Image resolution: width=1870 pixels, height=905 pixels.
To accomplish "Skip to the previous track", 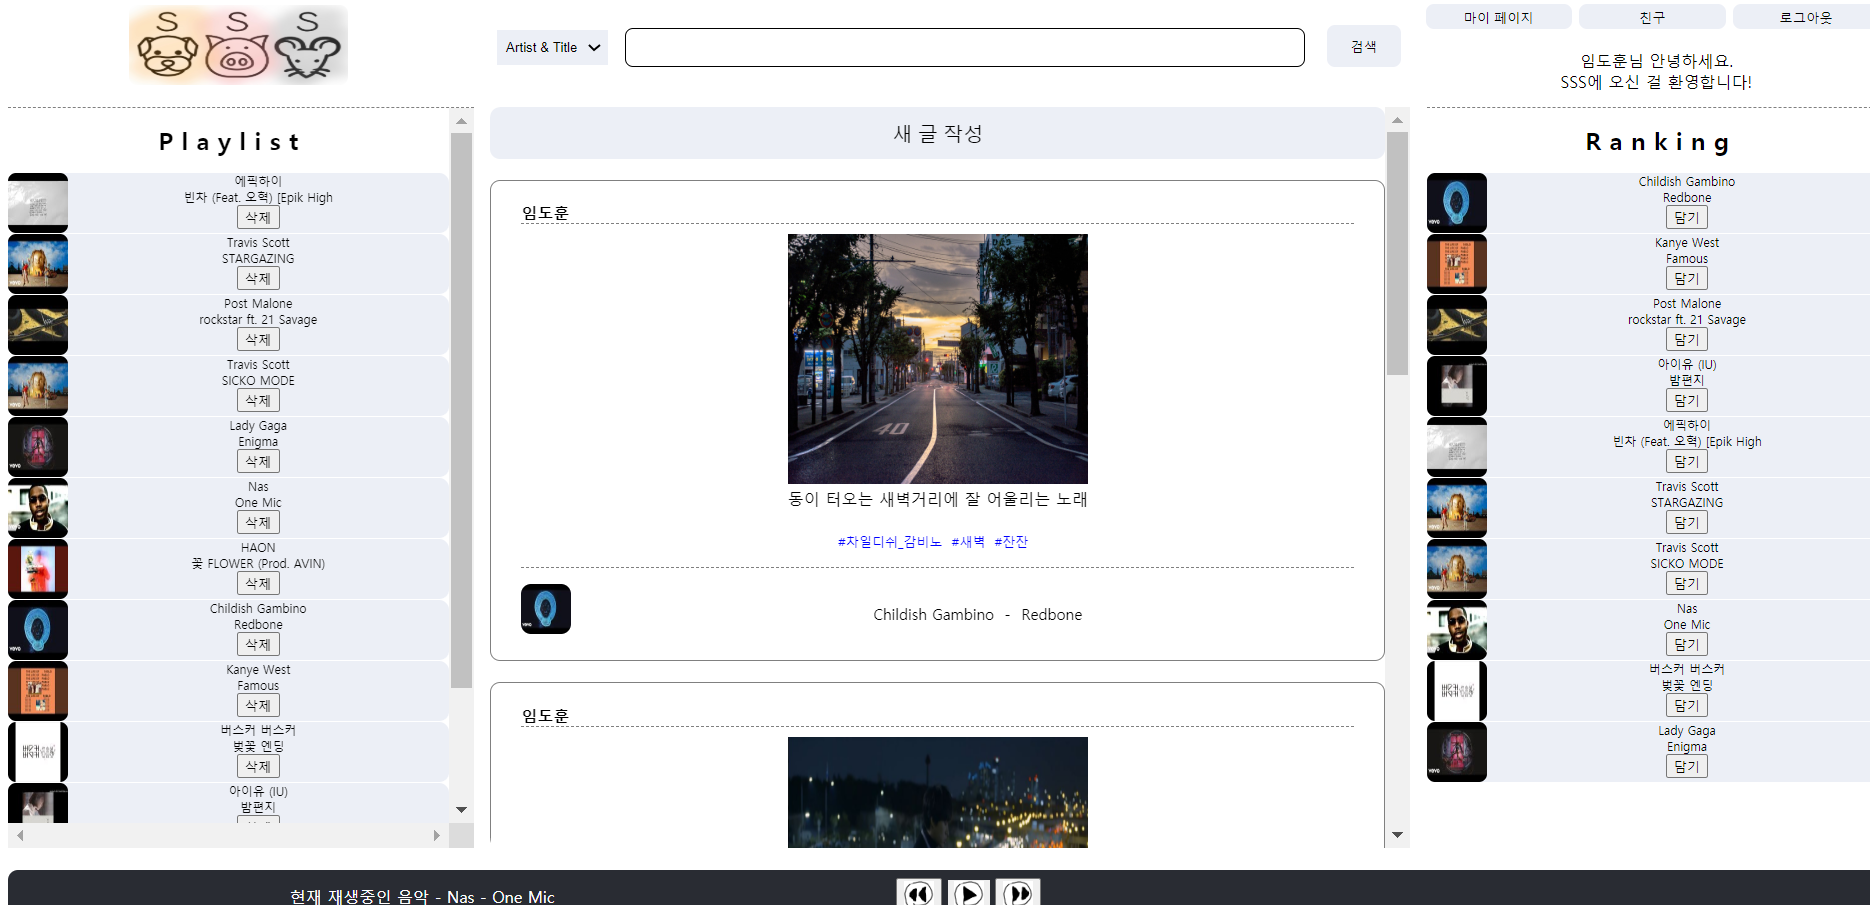I will coord(919,892).
